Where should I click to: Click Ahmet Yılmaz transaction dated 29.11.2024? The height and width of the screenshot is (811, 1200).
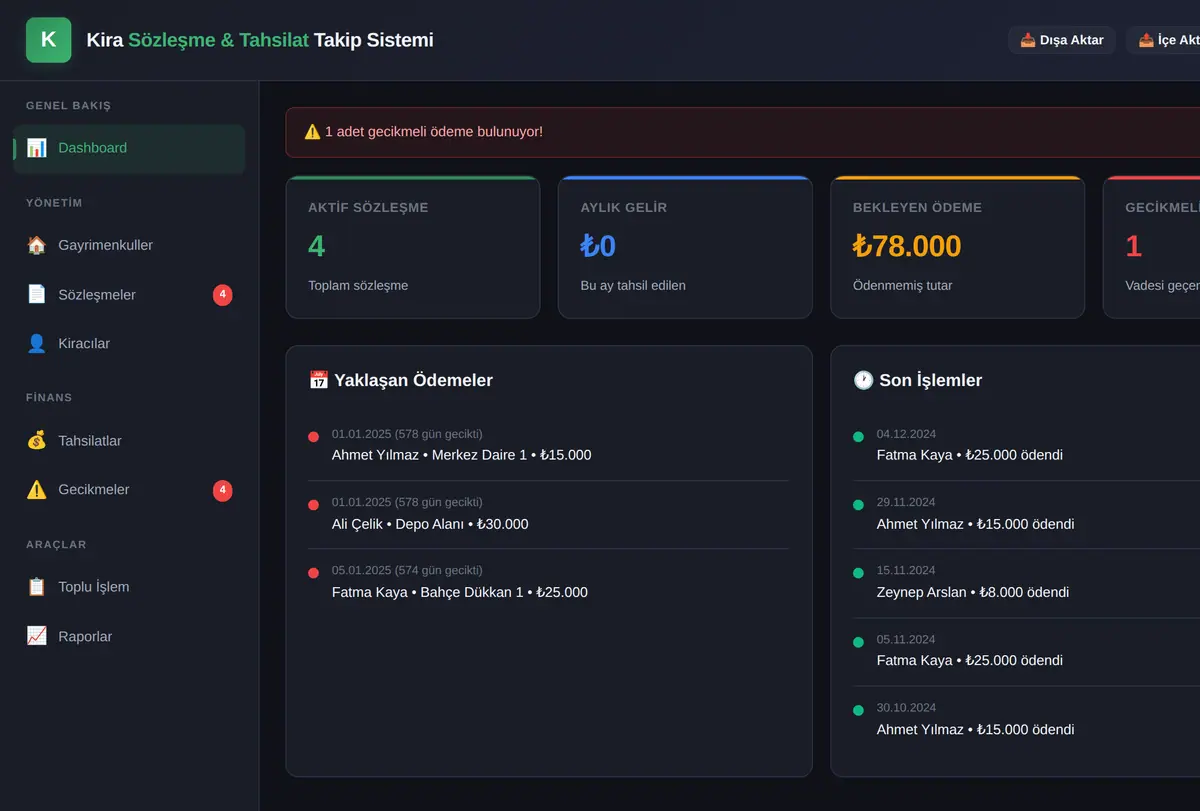[x=1026, y=514]
